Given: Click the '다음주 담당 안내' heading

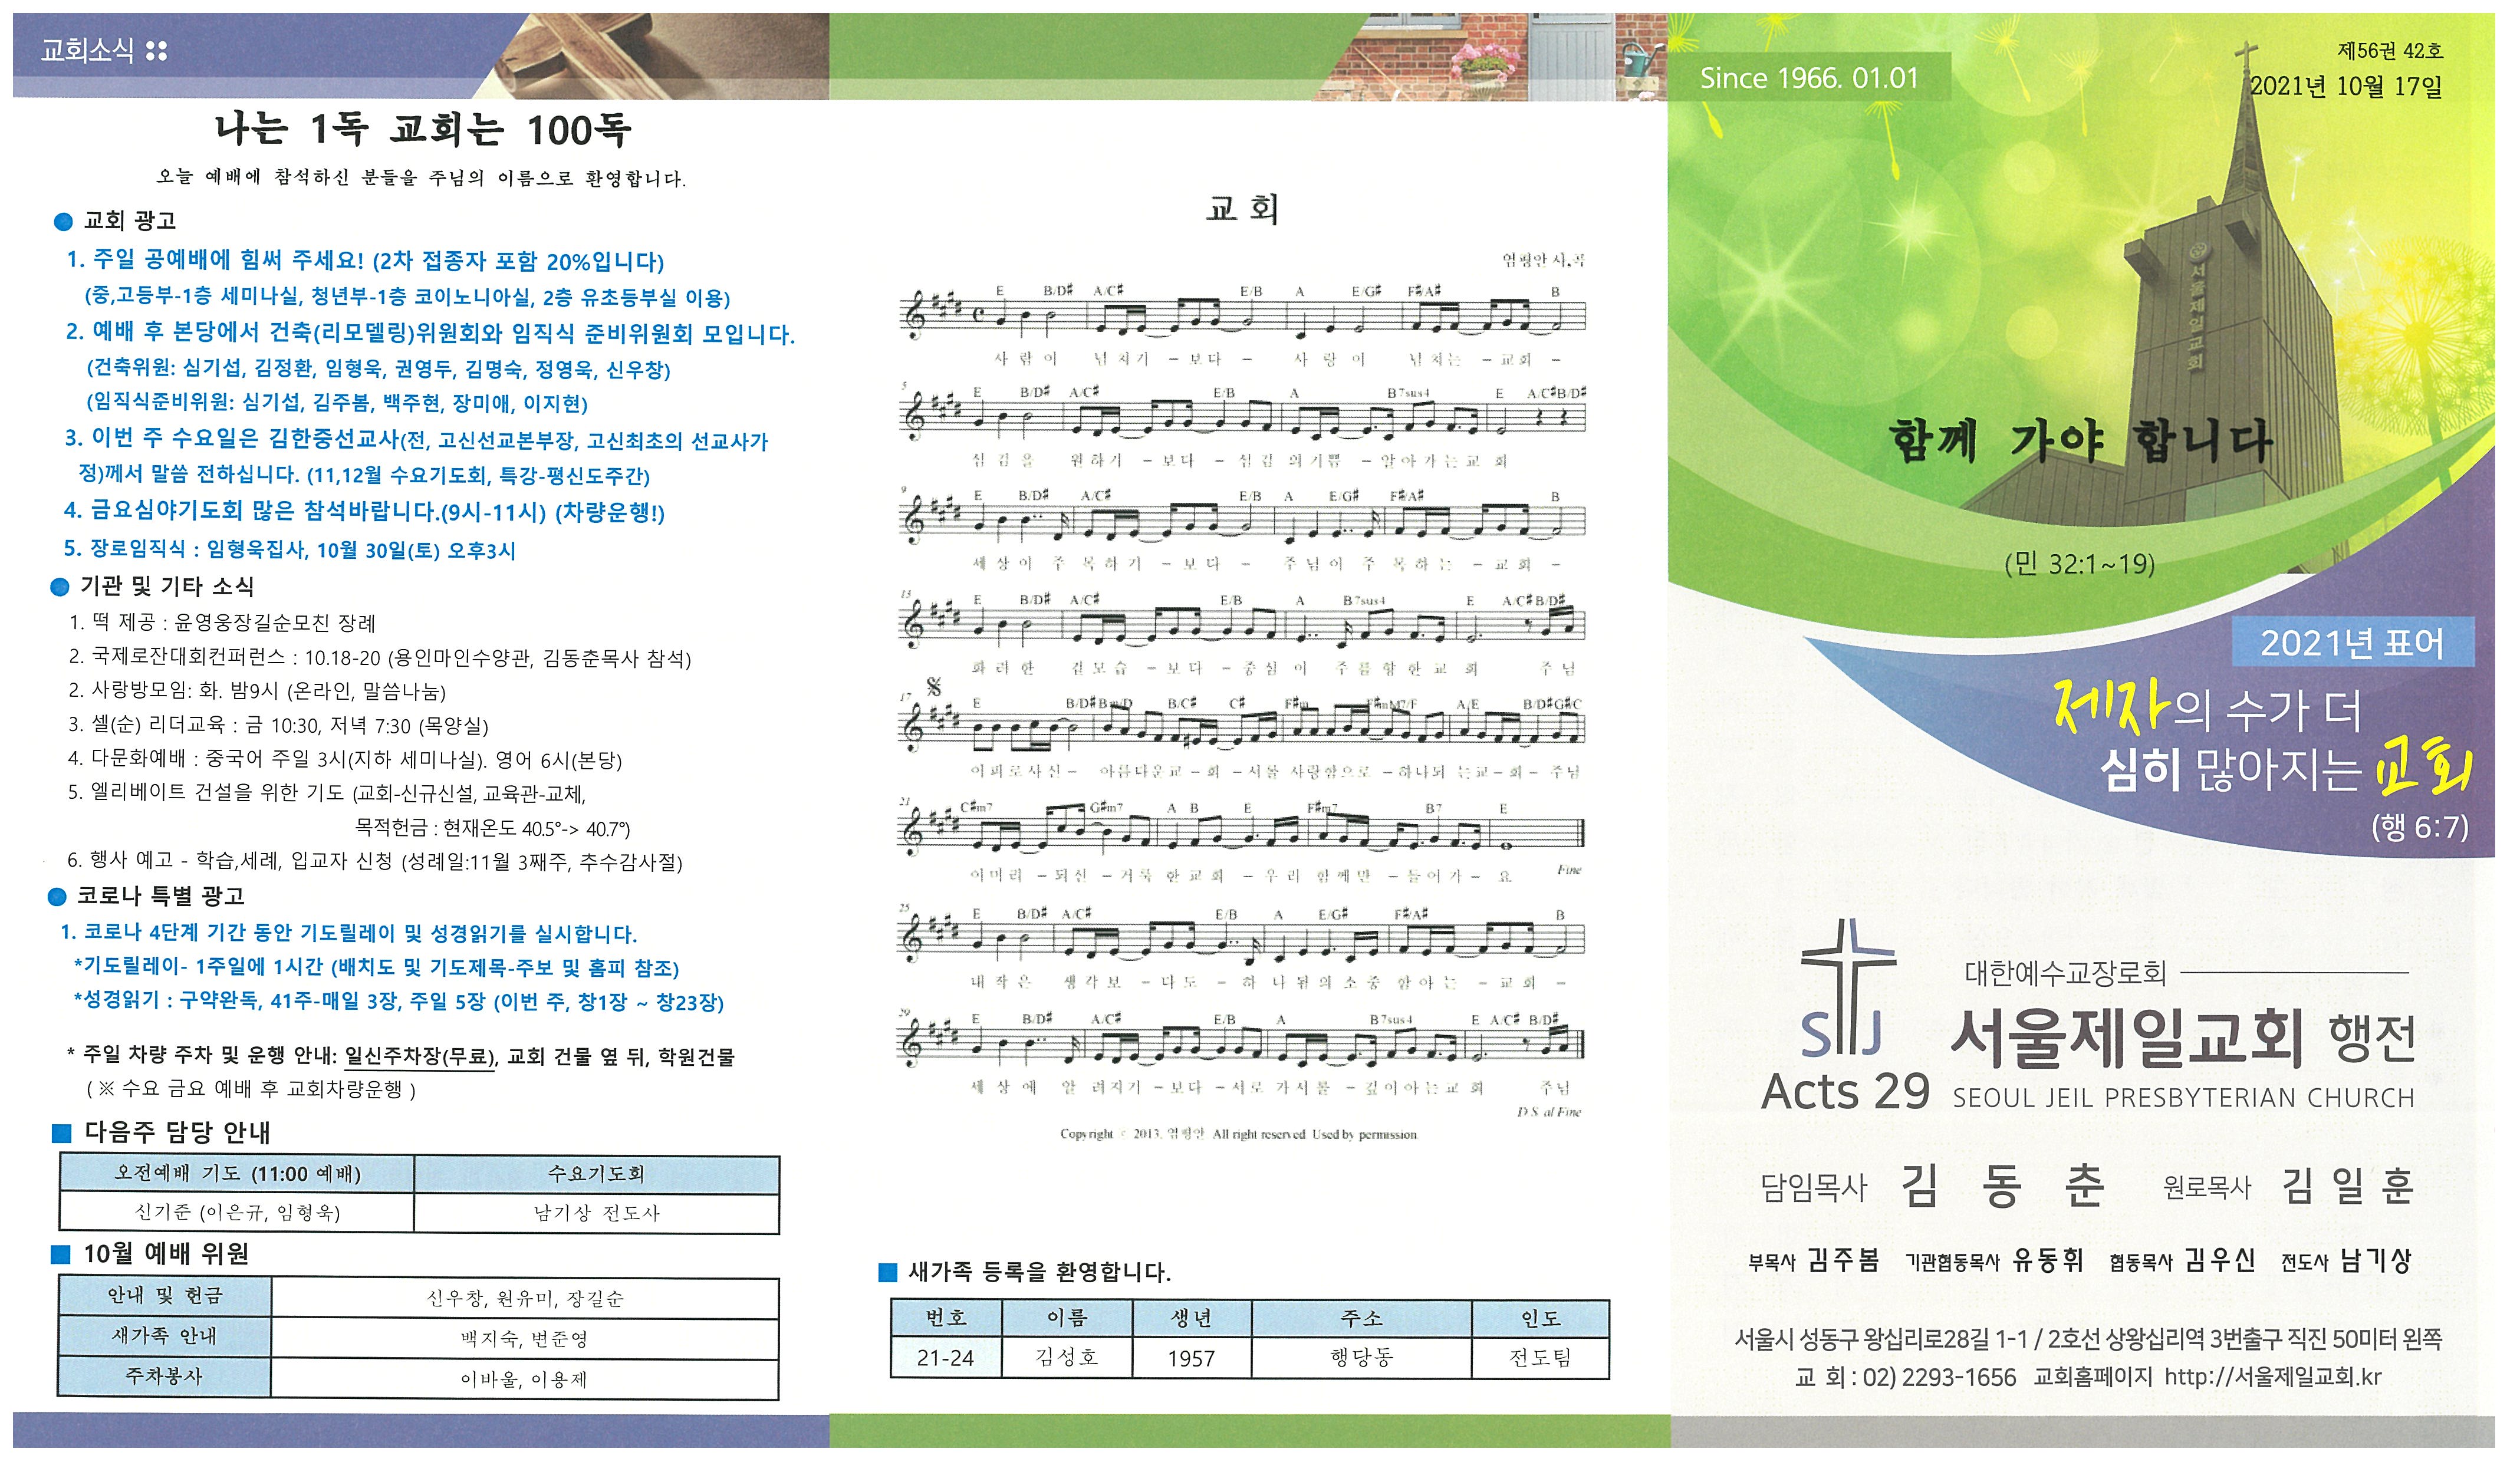Looking at the screenshot, I should pos(177,1133).
